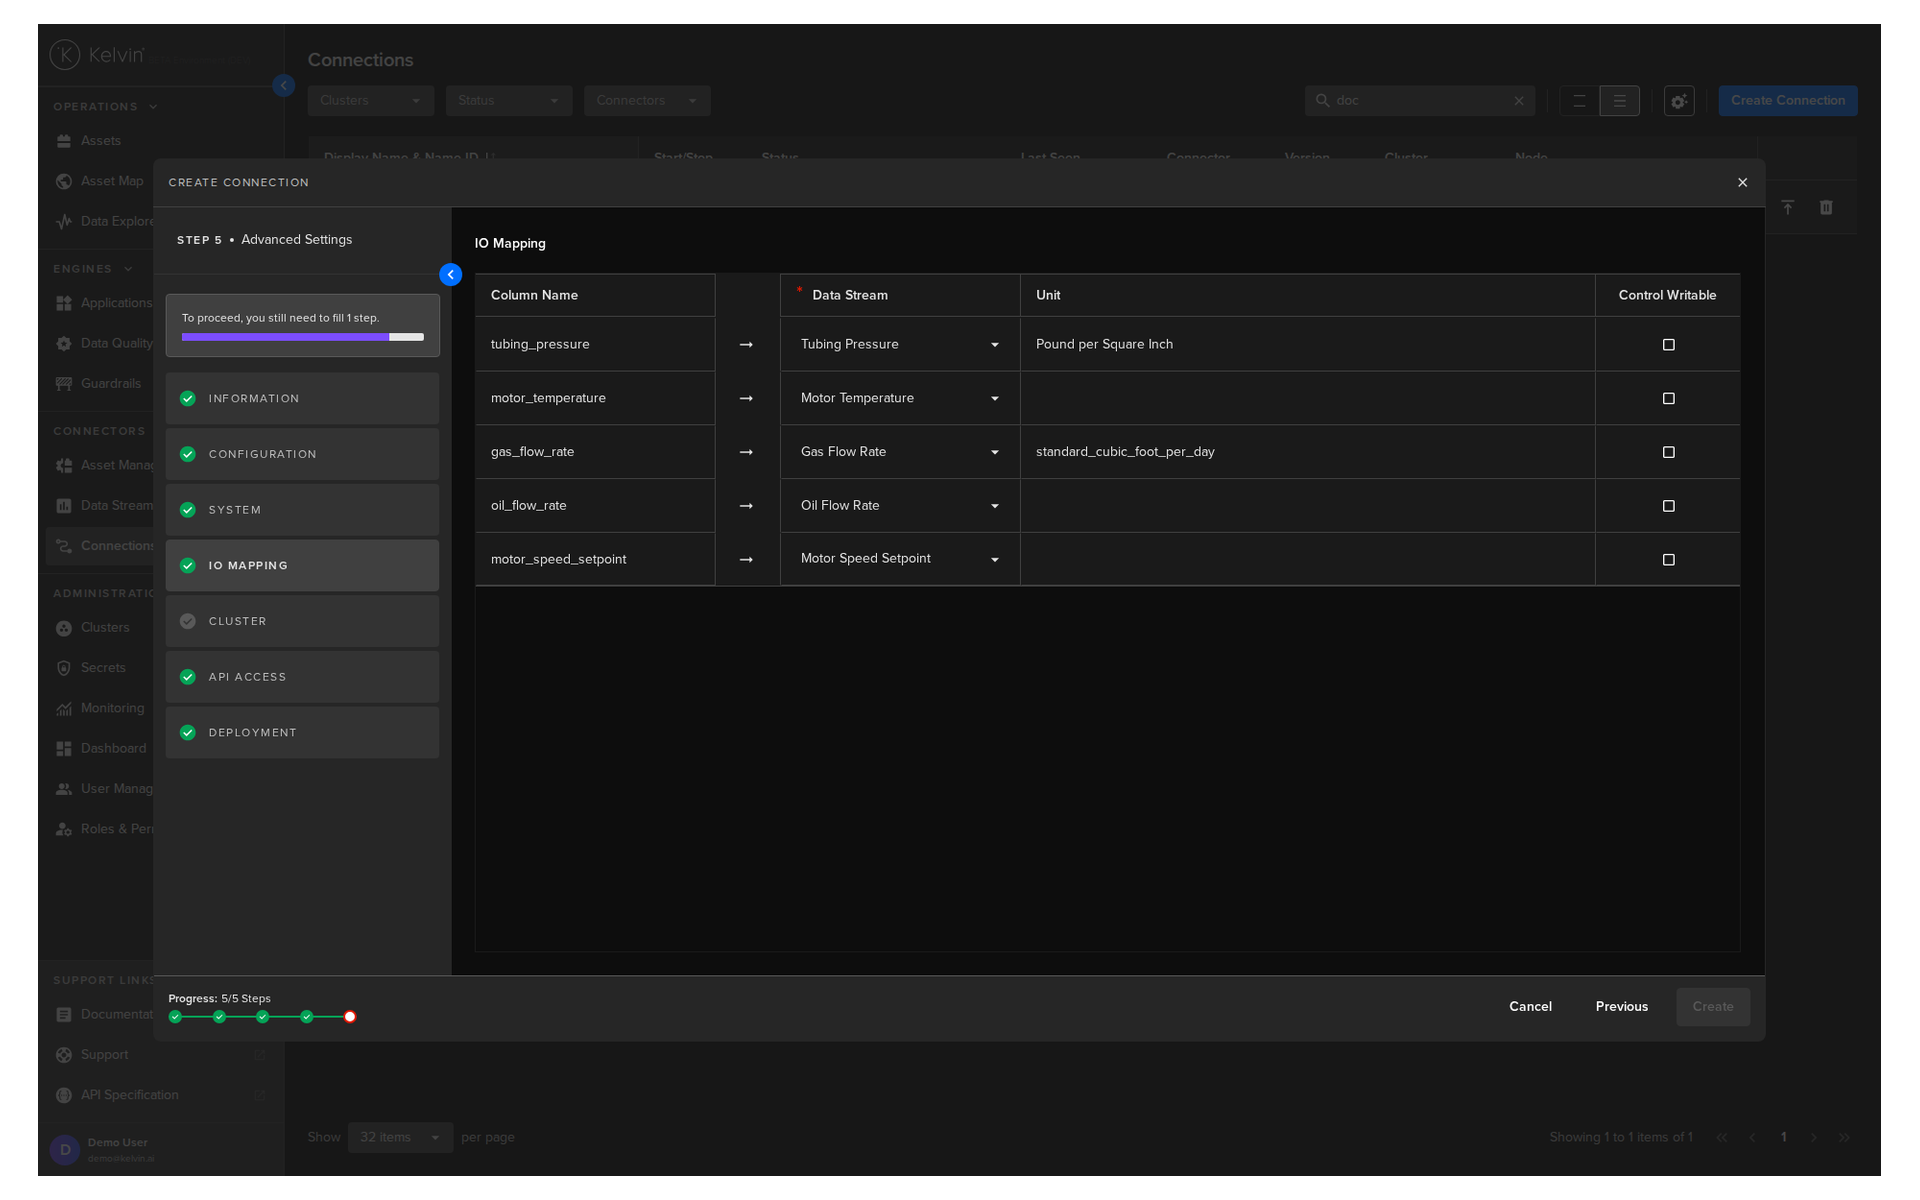
Task: Click the arrow icon for the tubing_pressure row
Action: (x=746, y=344)
